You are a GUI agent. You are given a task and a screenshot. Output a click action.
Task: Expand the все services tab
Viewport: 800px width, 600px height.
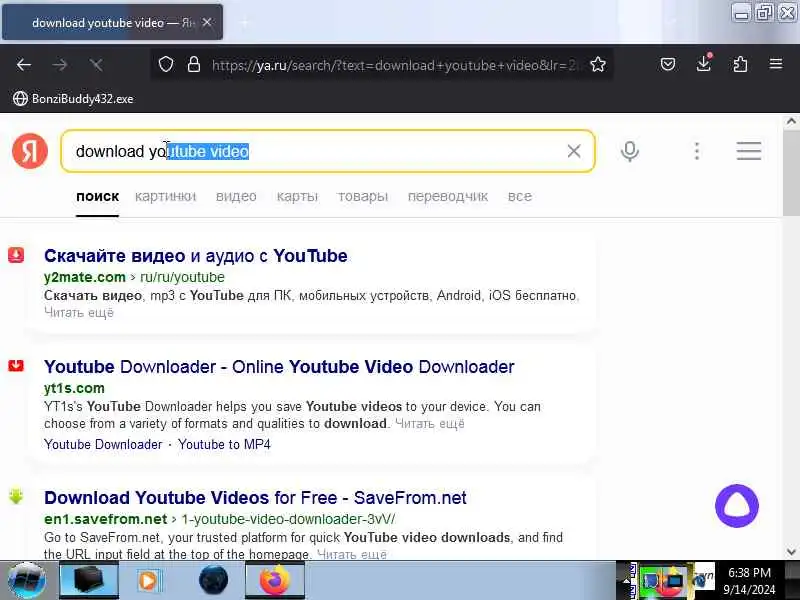[x=519, y=196]
